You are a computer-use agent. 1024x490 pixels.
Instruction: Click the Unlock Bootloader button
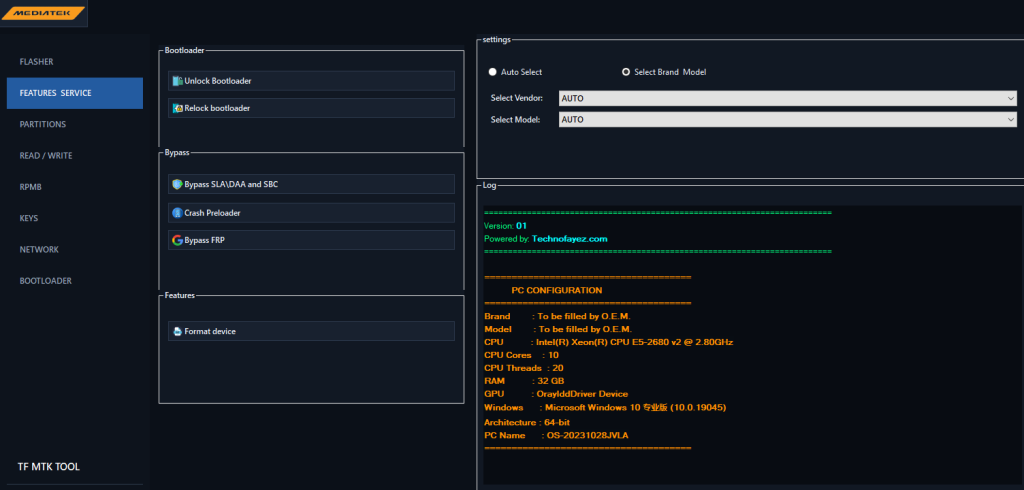click(x=311, y=81)
